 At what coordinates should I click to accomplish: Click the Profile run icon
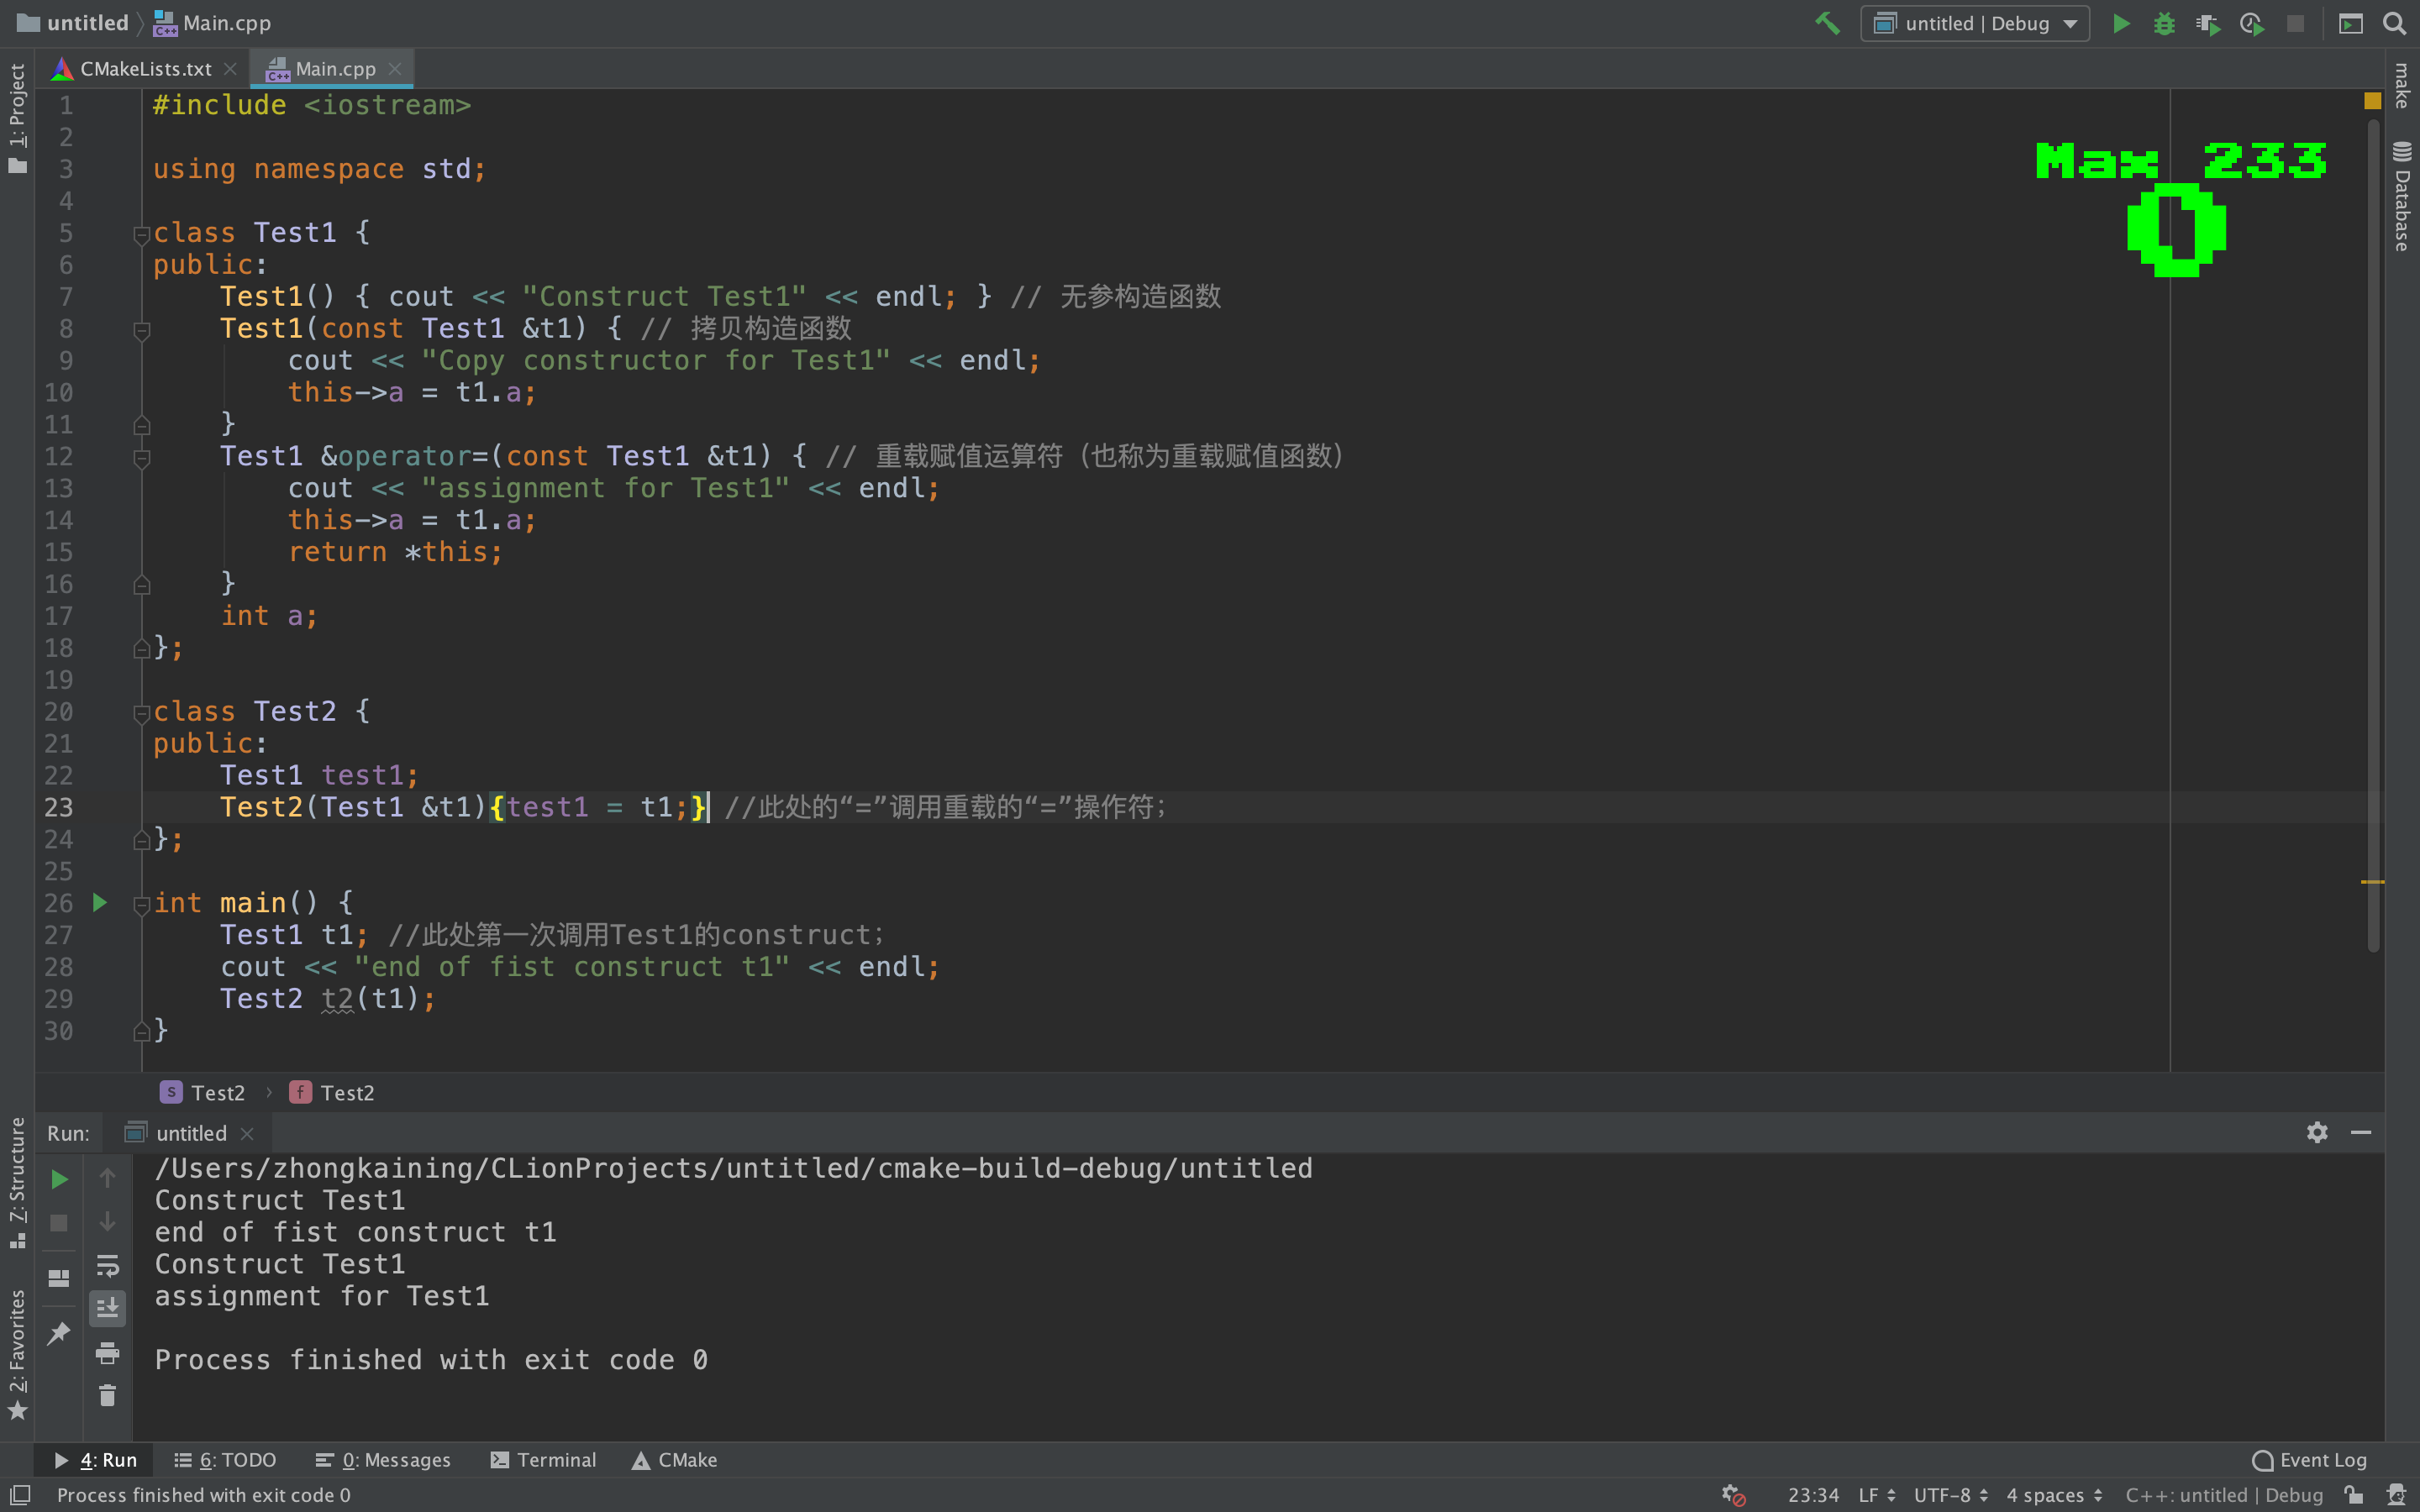[x=2252, y=23]
